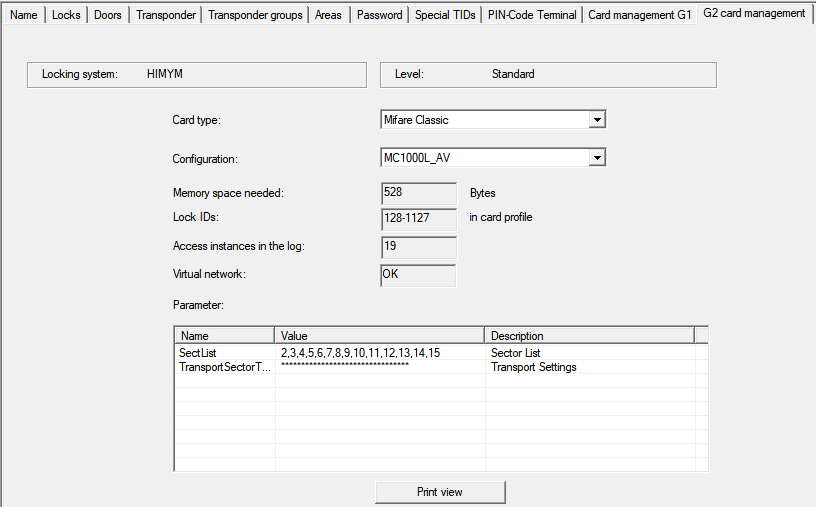Select the Transponder tab
The height and width of the screenshot is (507, 816).
pos(166,15)
